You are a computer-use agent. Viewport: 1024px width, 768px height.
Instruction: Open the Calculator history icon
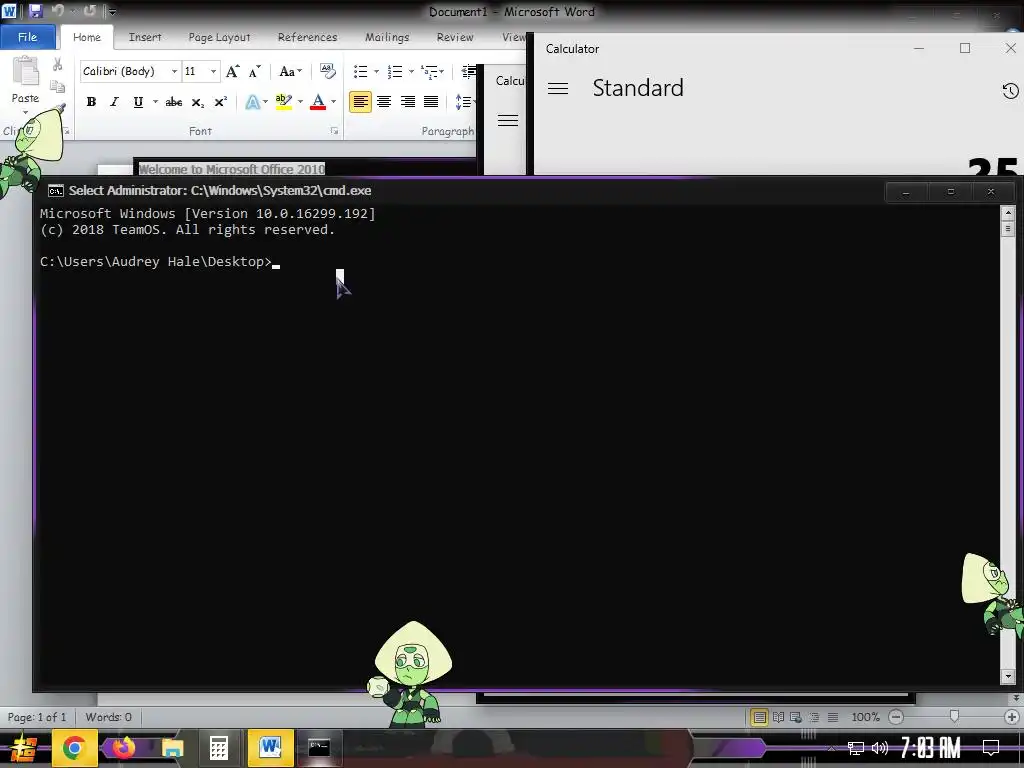(1010, 91)
